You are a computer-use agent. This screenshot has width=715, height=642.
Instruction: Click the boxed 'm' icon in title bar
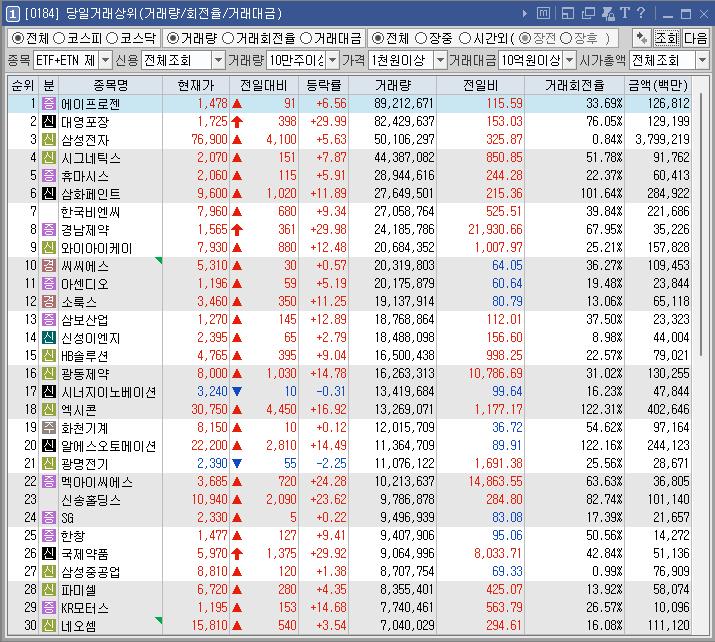543,13
